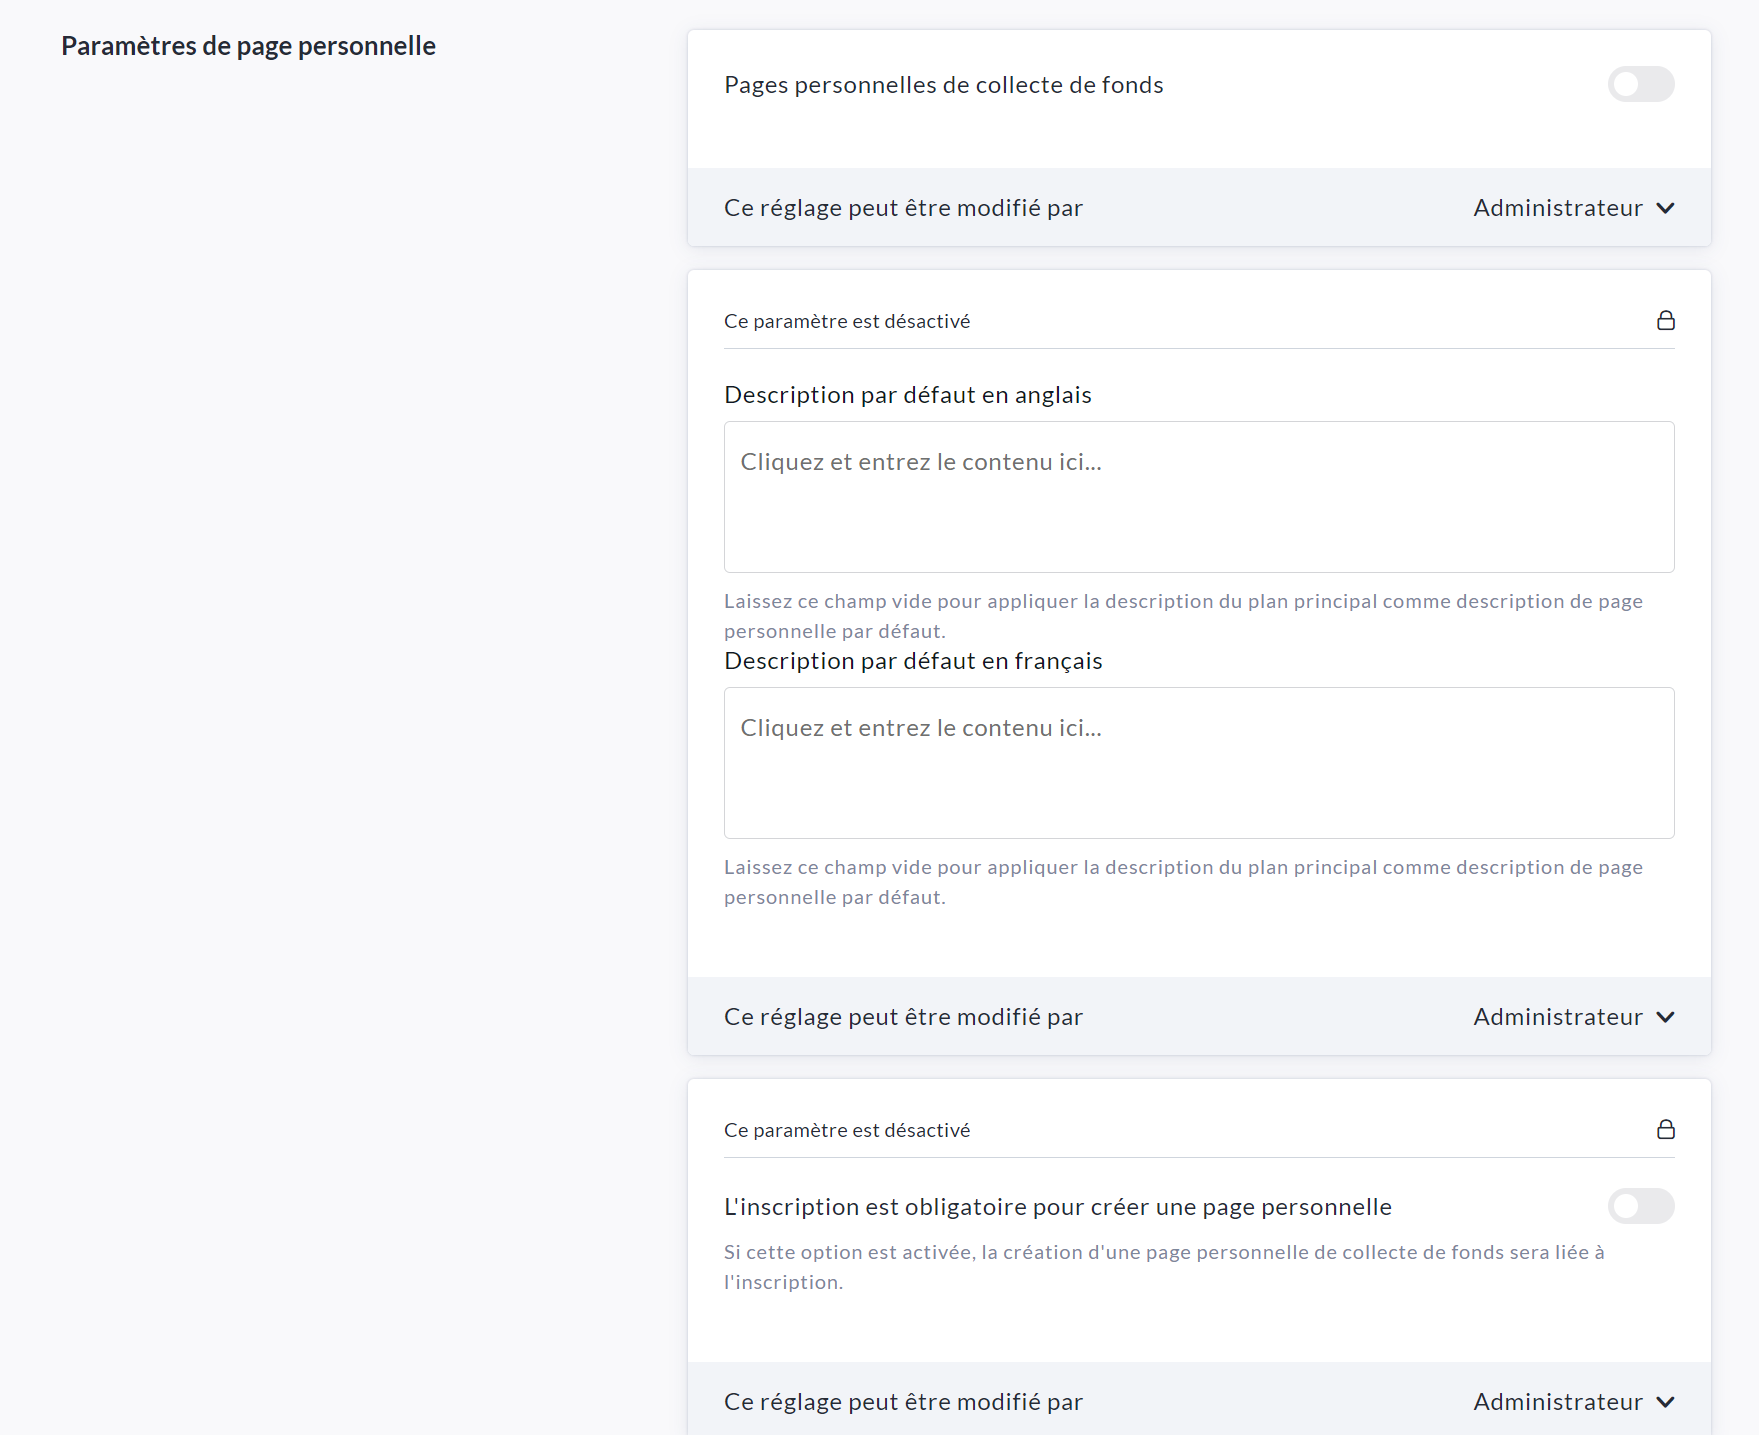
Task: Click the lock icon above the description fields
Action: coord(1665,320)
